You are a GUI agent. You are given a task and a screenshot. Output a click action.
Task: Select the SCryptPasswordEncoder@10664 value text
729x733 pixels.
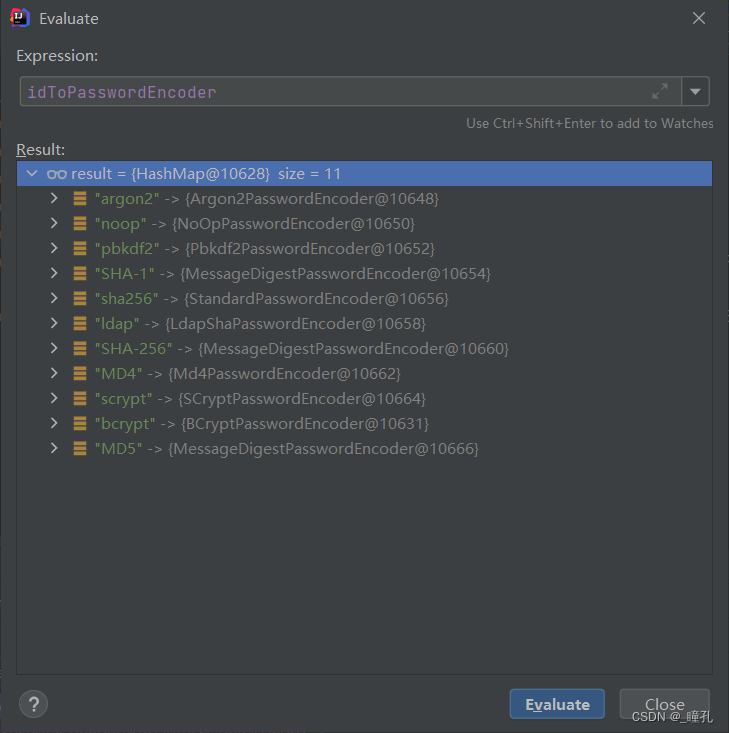click(x=302, y=399)
